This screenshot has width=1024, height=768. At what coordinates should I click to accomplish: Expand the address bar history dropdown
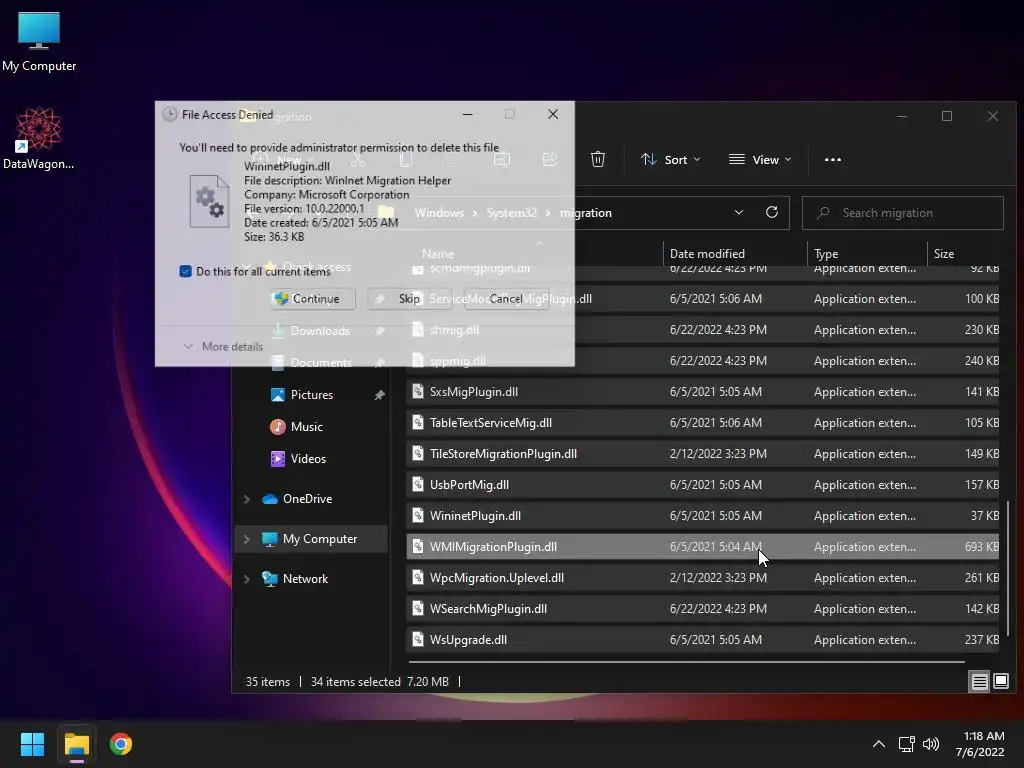coord(739,212)
